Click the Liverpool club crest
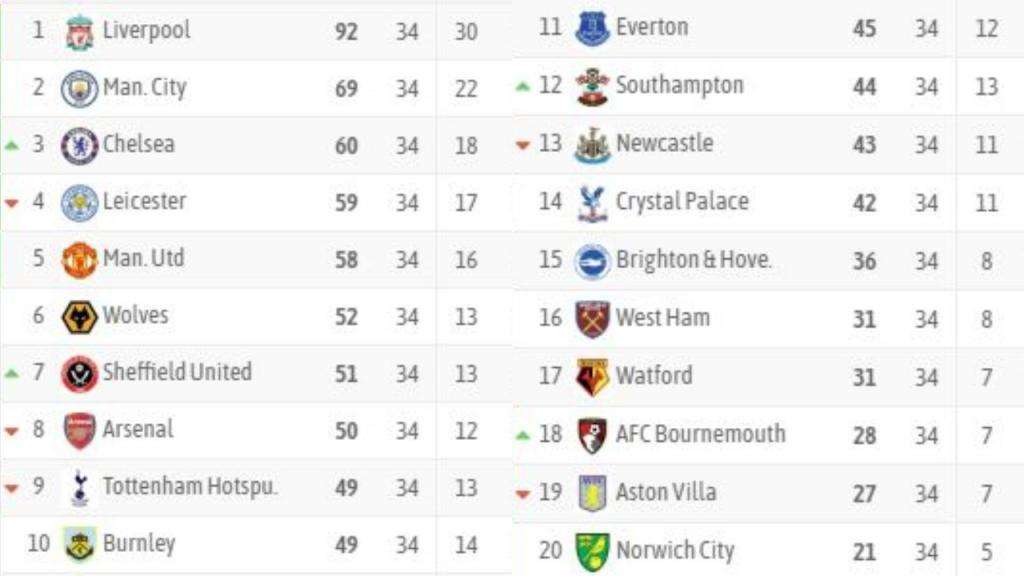 coord(80,31)
